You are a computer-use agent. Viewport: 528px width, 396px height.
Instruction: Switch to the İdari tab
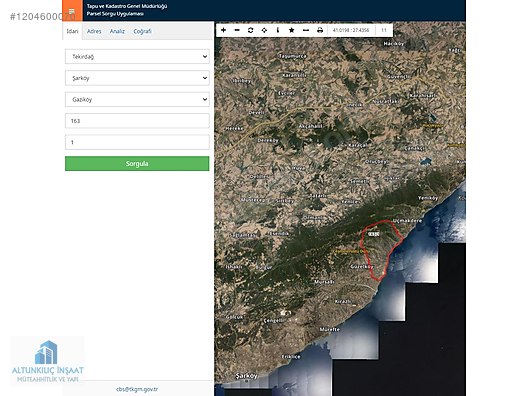pyautogui.click(x=72, y=31)
